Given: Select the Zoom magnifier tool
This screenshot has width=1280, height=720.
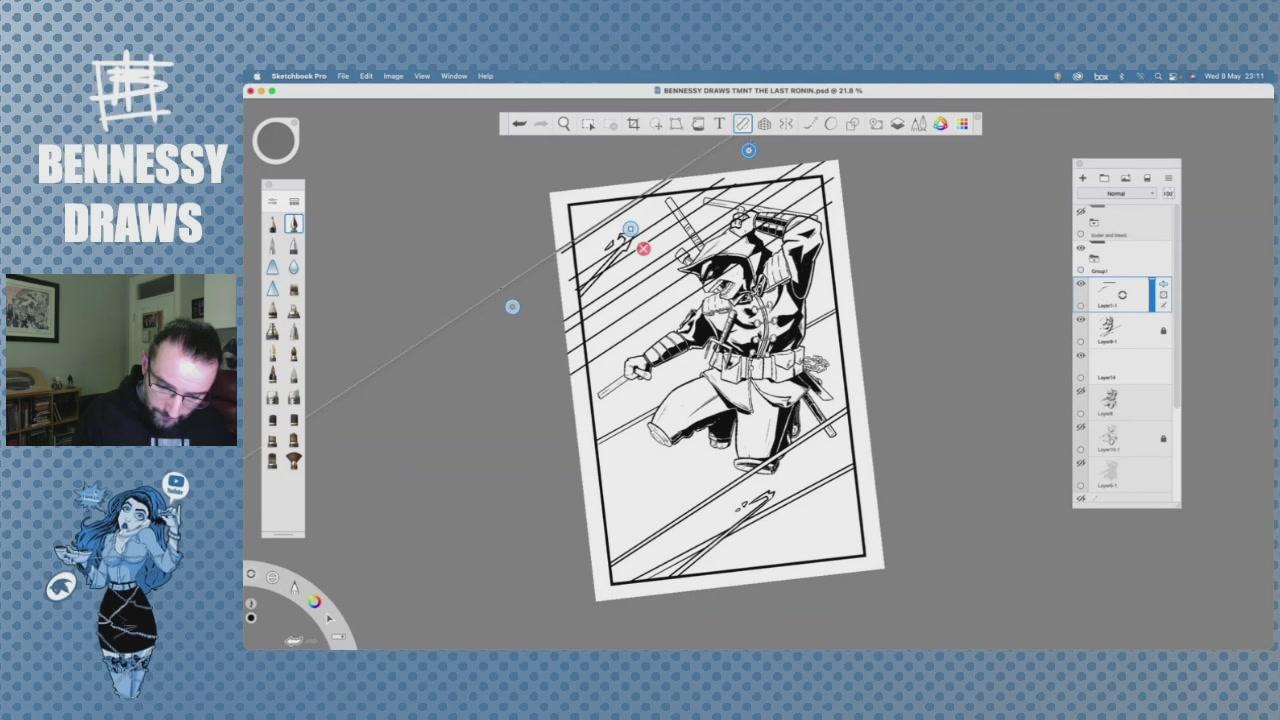Looking at the screenshot, I should point(564,124).
